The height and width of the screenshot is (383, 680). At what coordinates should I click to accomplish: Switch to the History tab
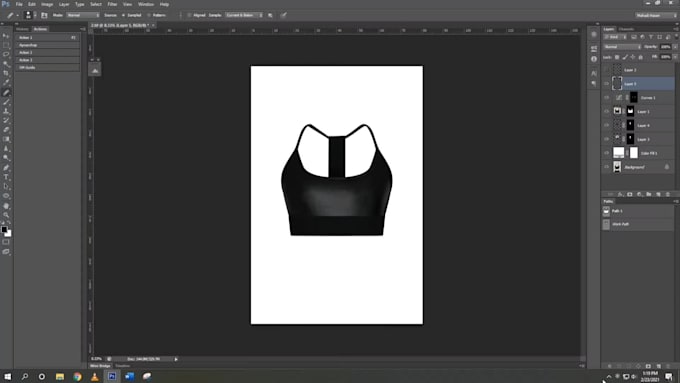point(22,29)
